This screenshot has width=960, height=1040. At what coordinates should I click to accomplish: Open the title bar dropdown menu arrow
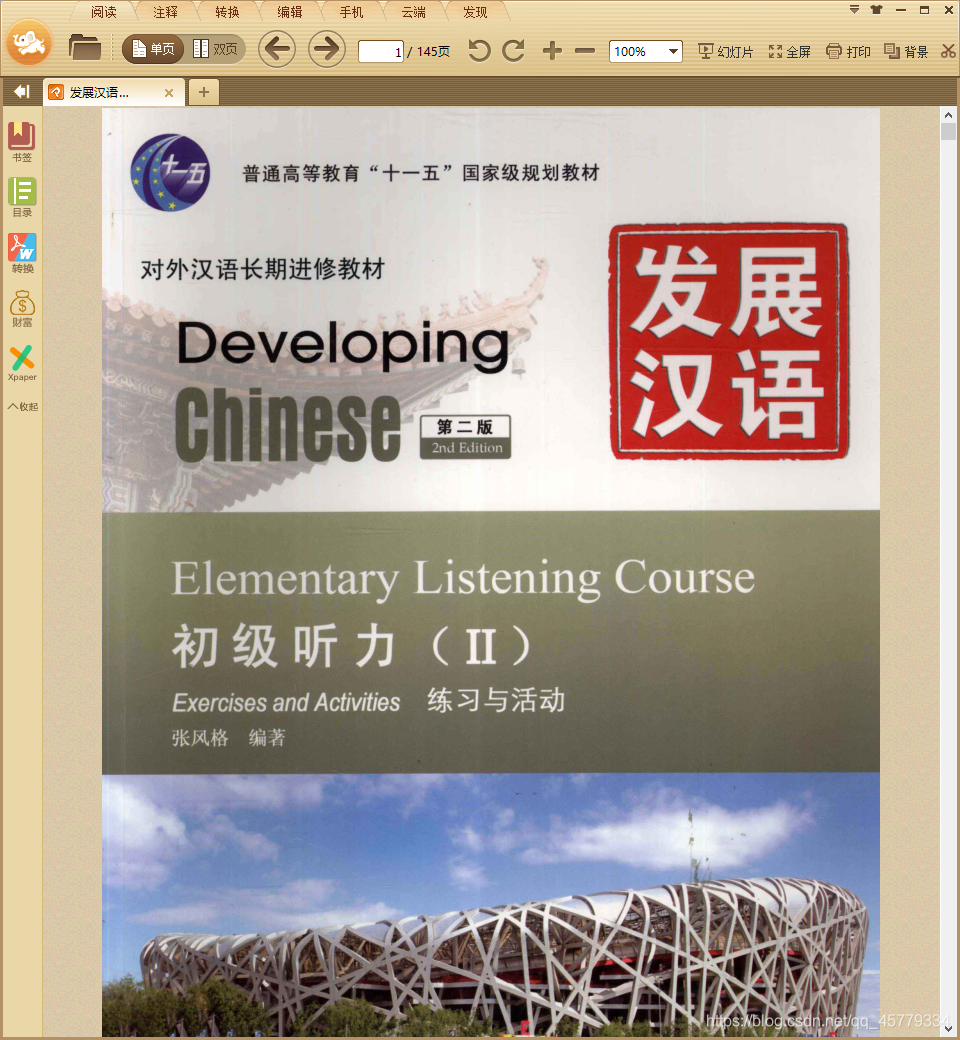click(x=855, y=9)
